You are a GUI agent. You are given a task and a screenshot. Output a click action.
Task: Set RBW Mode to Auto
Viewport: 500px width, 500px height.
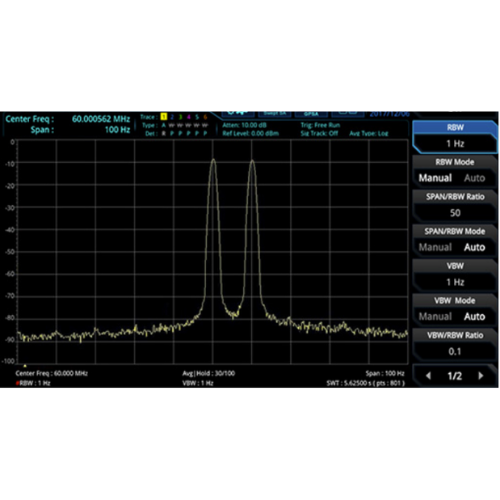coord(475,178)
